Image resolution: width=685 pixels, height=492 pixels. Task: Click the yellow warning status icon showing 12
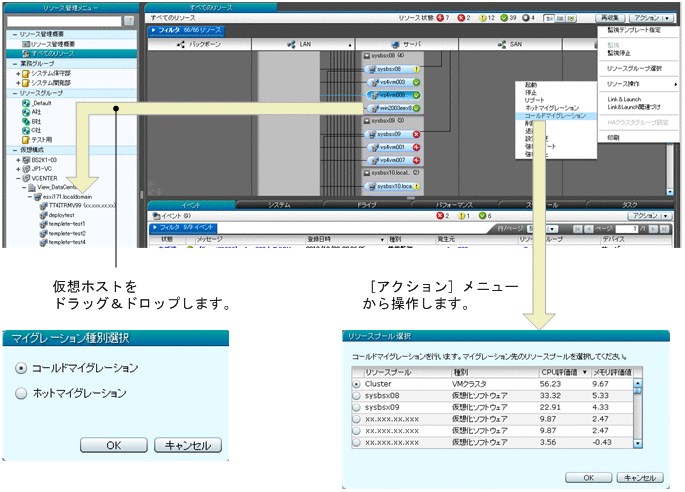pos(482,18)
